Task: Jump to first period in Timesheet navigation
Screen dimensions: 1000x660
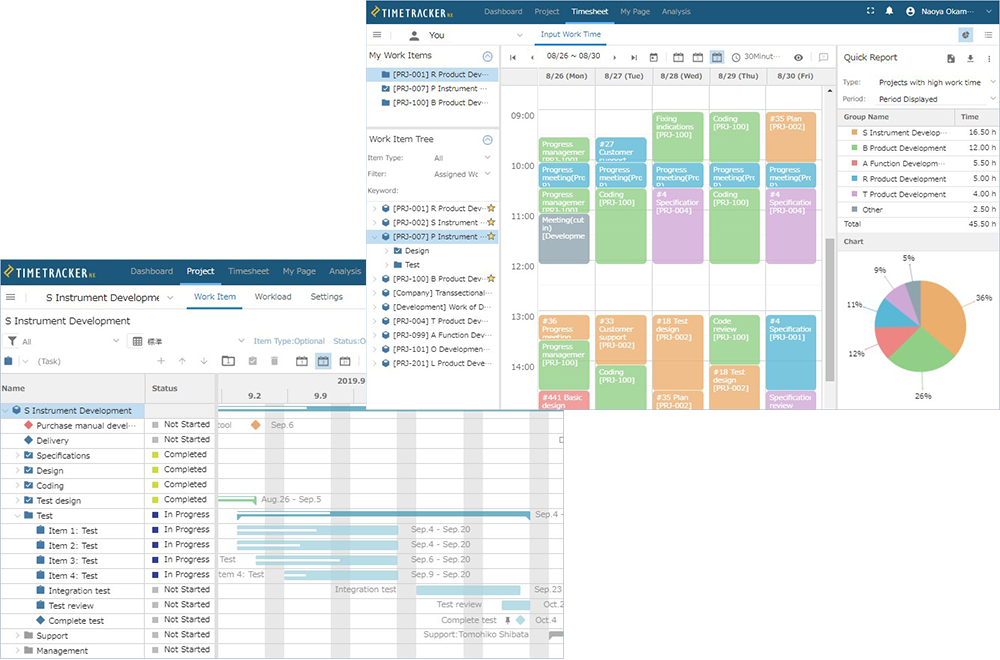Action: (513, 58)
